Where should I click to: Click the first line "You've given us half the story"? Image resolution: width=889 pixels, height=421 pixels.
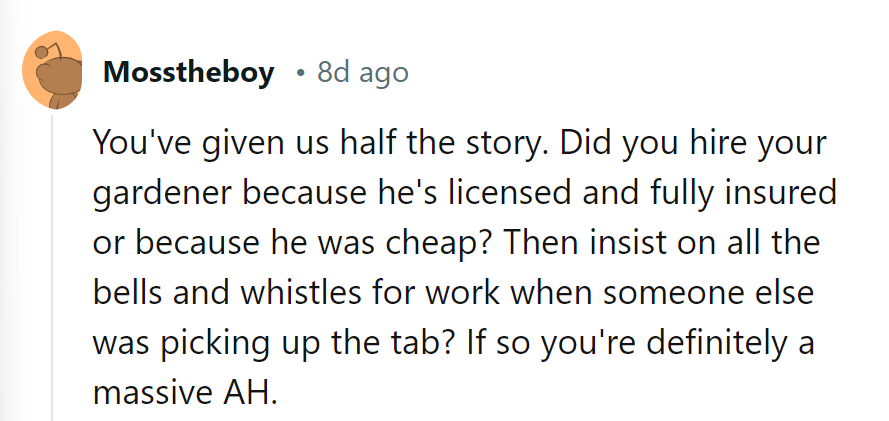(305, 142)
